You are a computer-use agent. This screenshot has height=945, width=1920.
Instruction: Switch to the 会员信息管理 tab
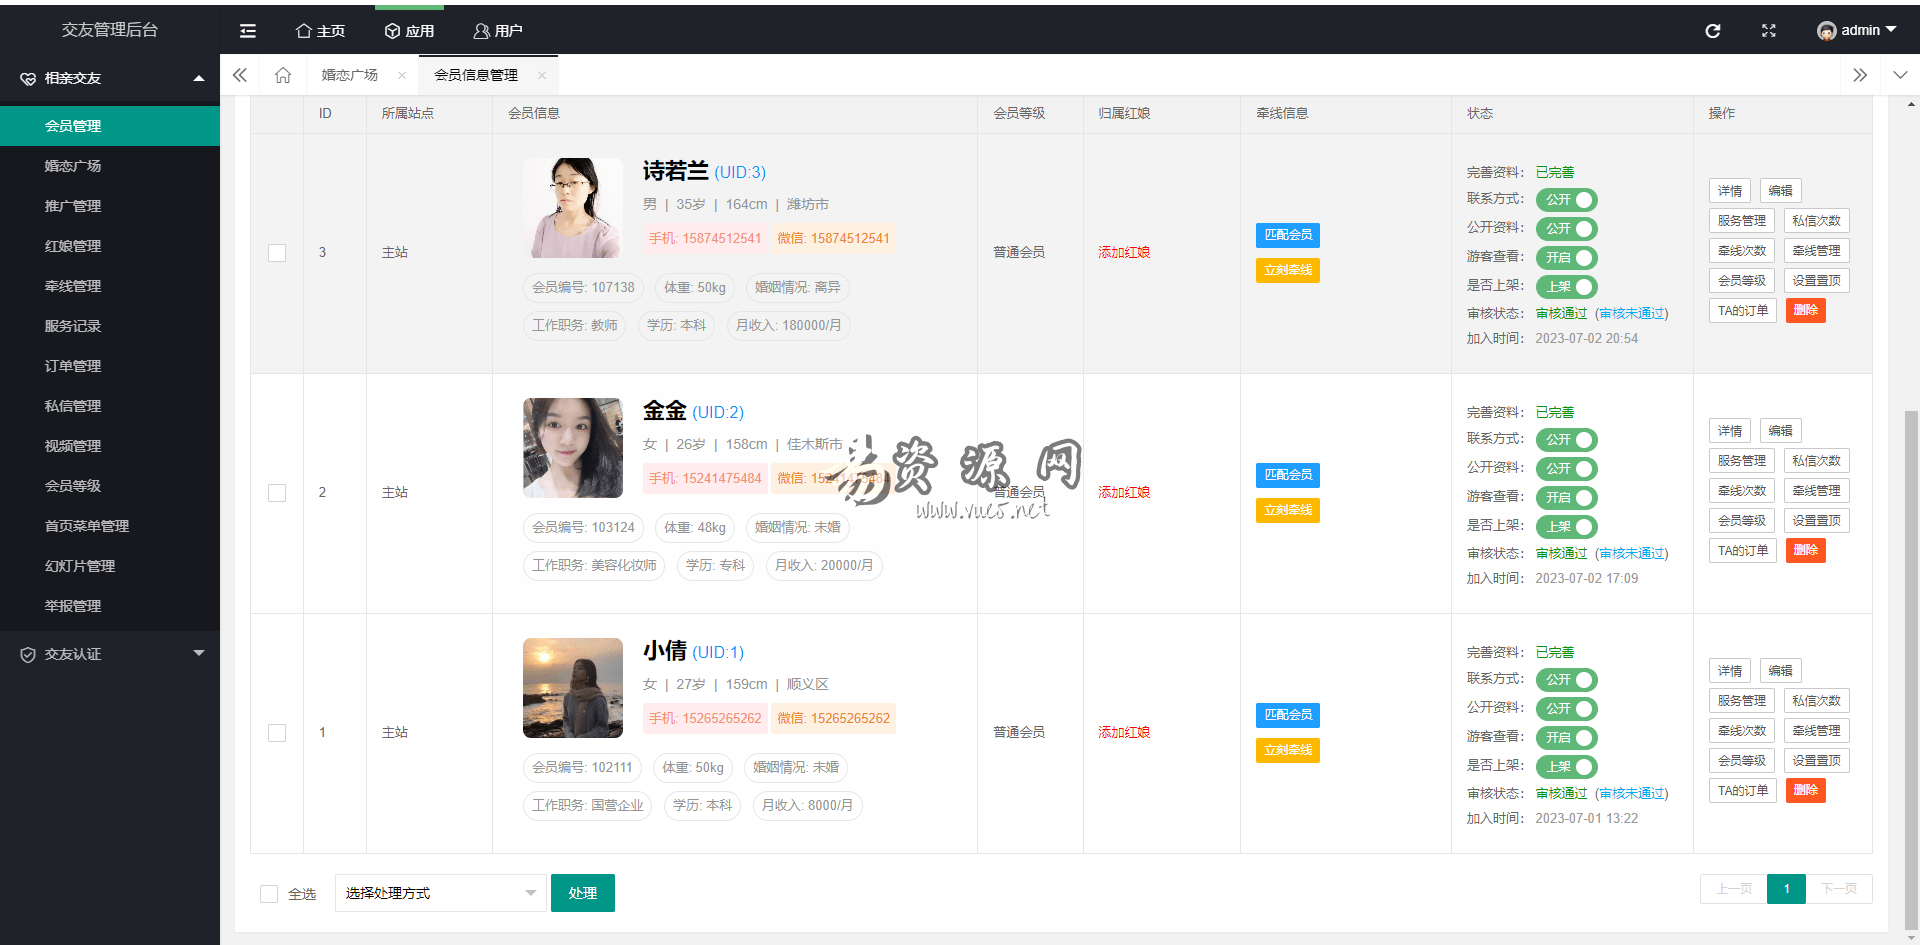(x=476, y=75)
